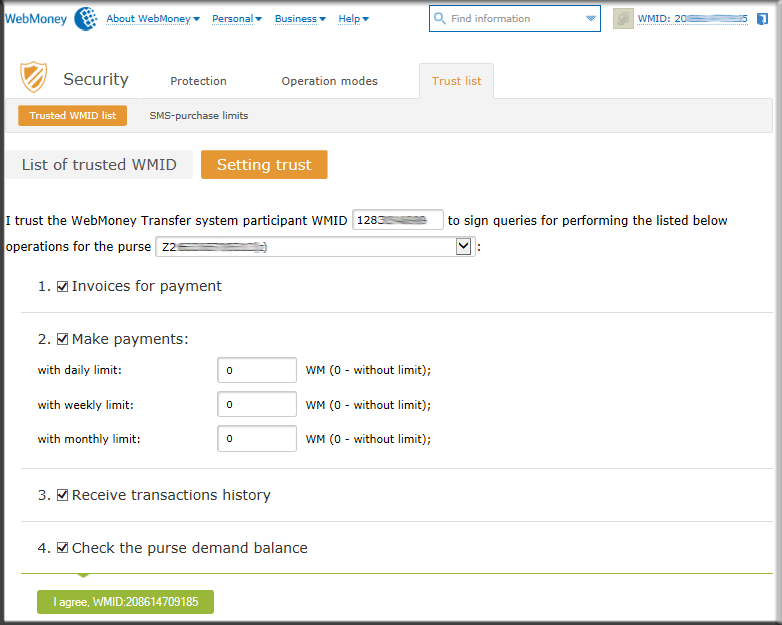Switch to the Protection tab
Image resolution: width=782 pixels, height=625 pixels.
pos(198,81)
